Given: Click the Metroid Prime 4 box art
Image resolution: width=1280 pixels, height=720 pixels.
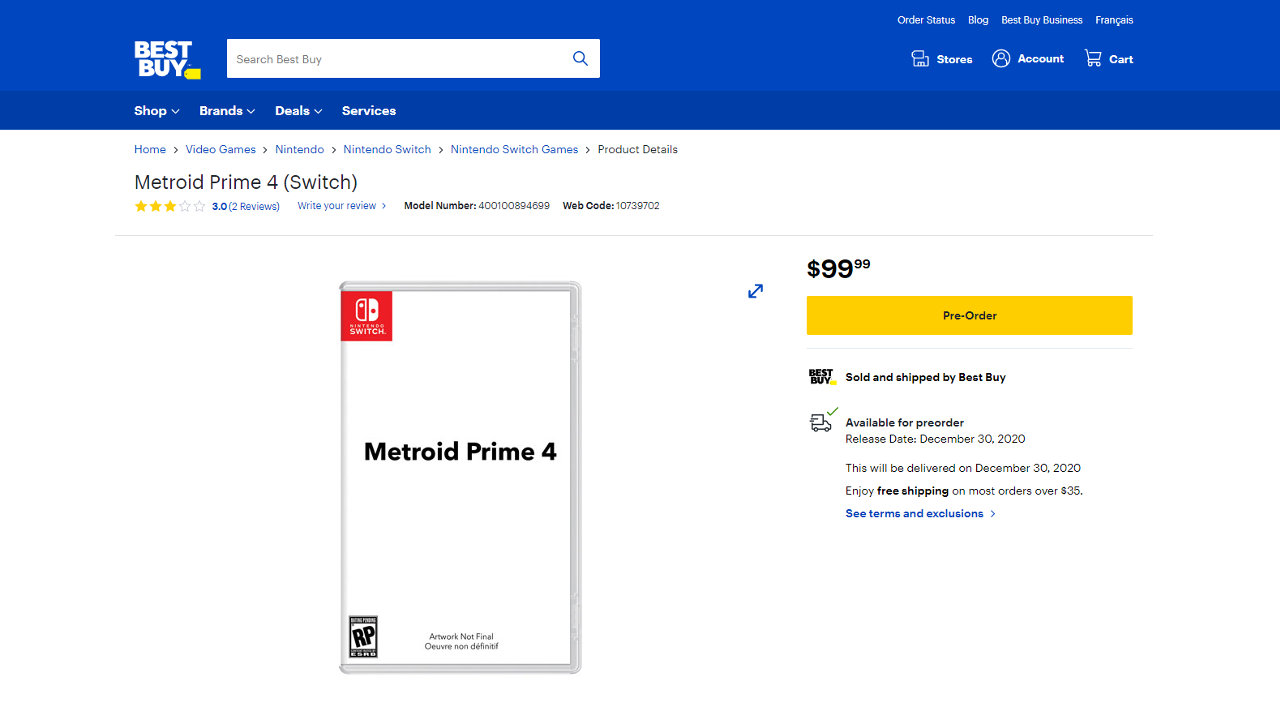Looking at the screenshot, I should [460, 478].
